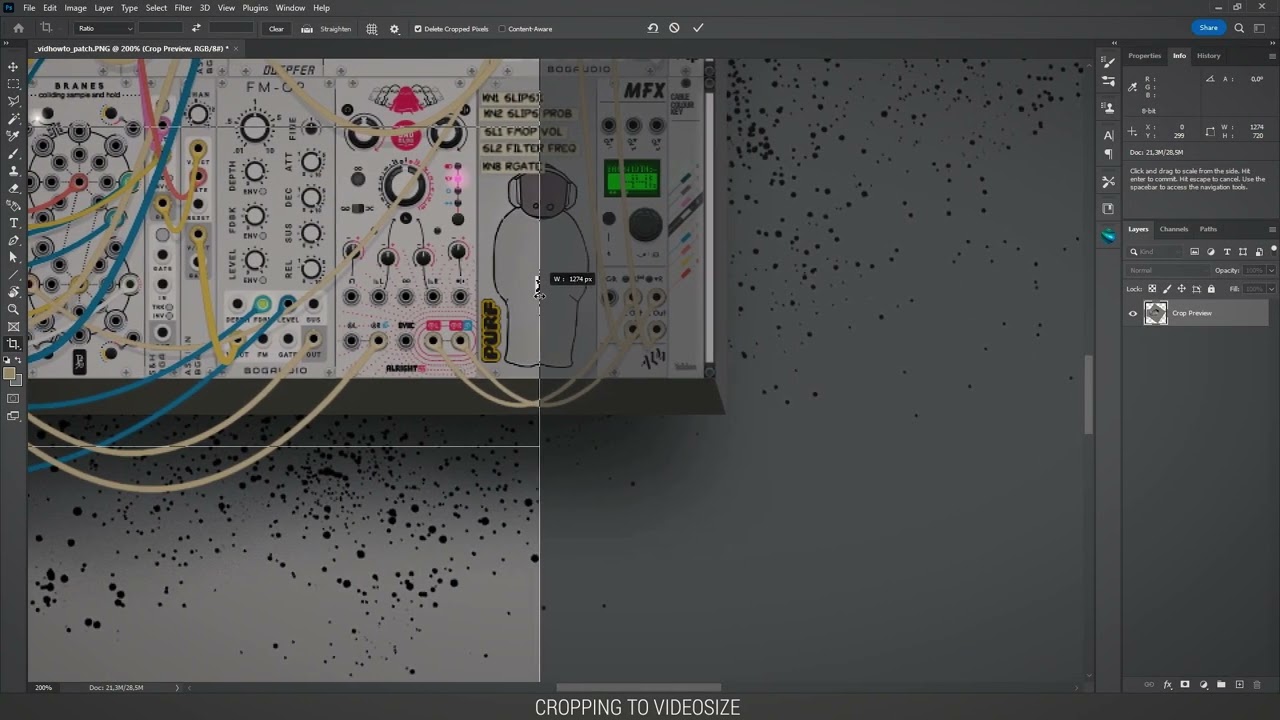The width and height of the screenshot is (1280, 720).
Task: Click the Crop Preview layer thumbnail
Action: 1155,313
